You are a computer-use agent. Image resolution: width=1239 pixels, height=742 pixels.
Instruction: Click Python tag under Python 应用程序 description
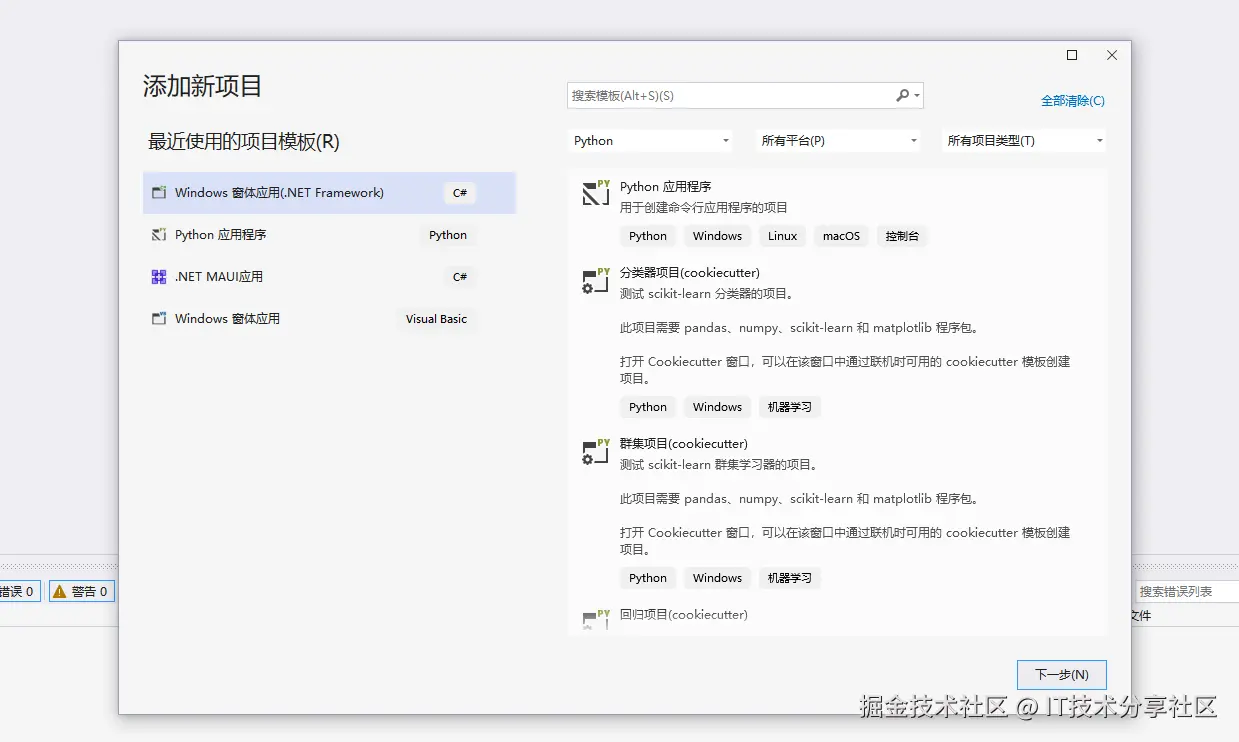(648, 236)
